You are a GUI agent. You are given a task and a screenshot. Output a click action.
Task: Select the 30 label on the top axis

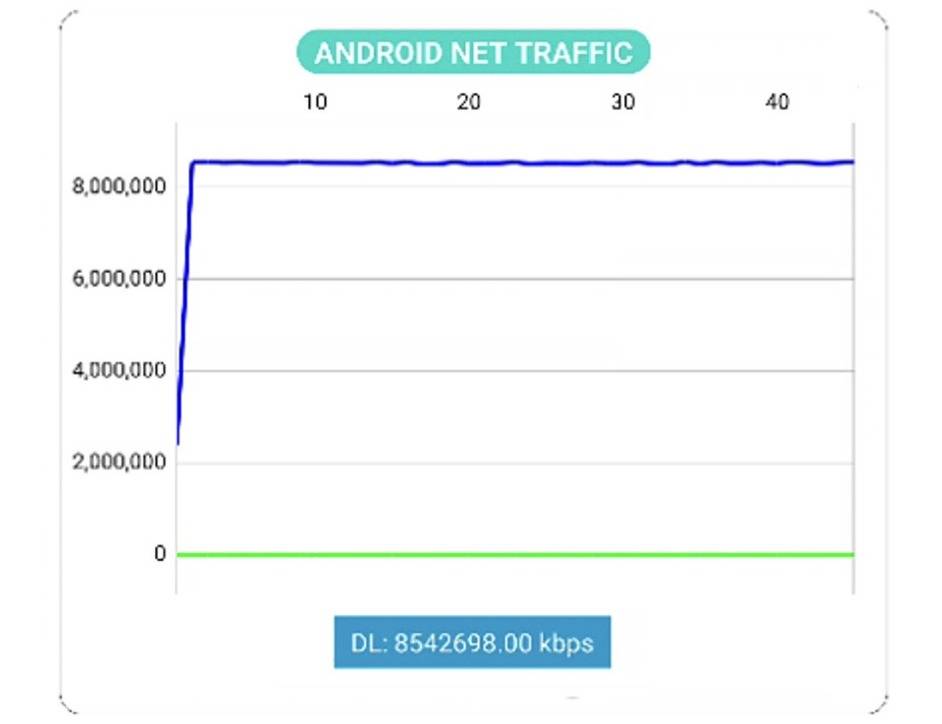(x=623, y=102)
